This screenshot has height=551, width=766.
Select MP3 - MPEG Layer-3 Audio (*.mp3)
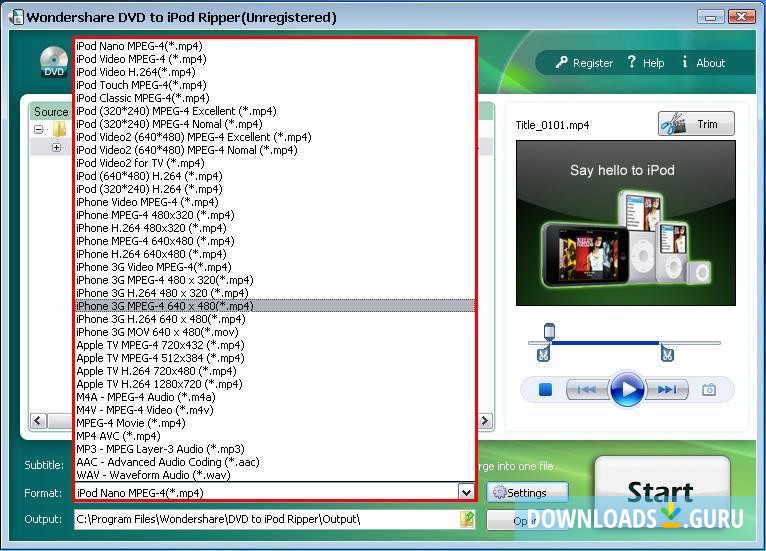[x=275, y=449]
